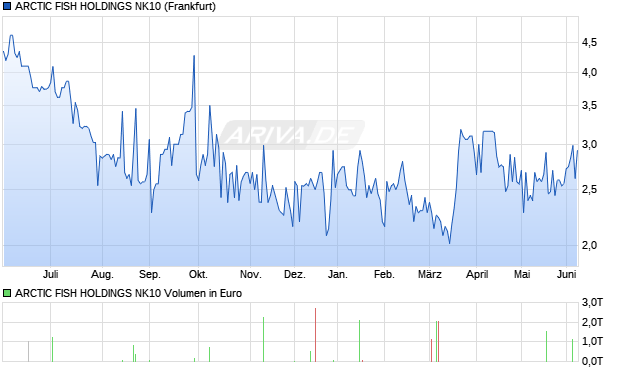620x371 pixels.
Task: Click the 0,0T volume axis value
Action: pos(592,361)
